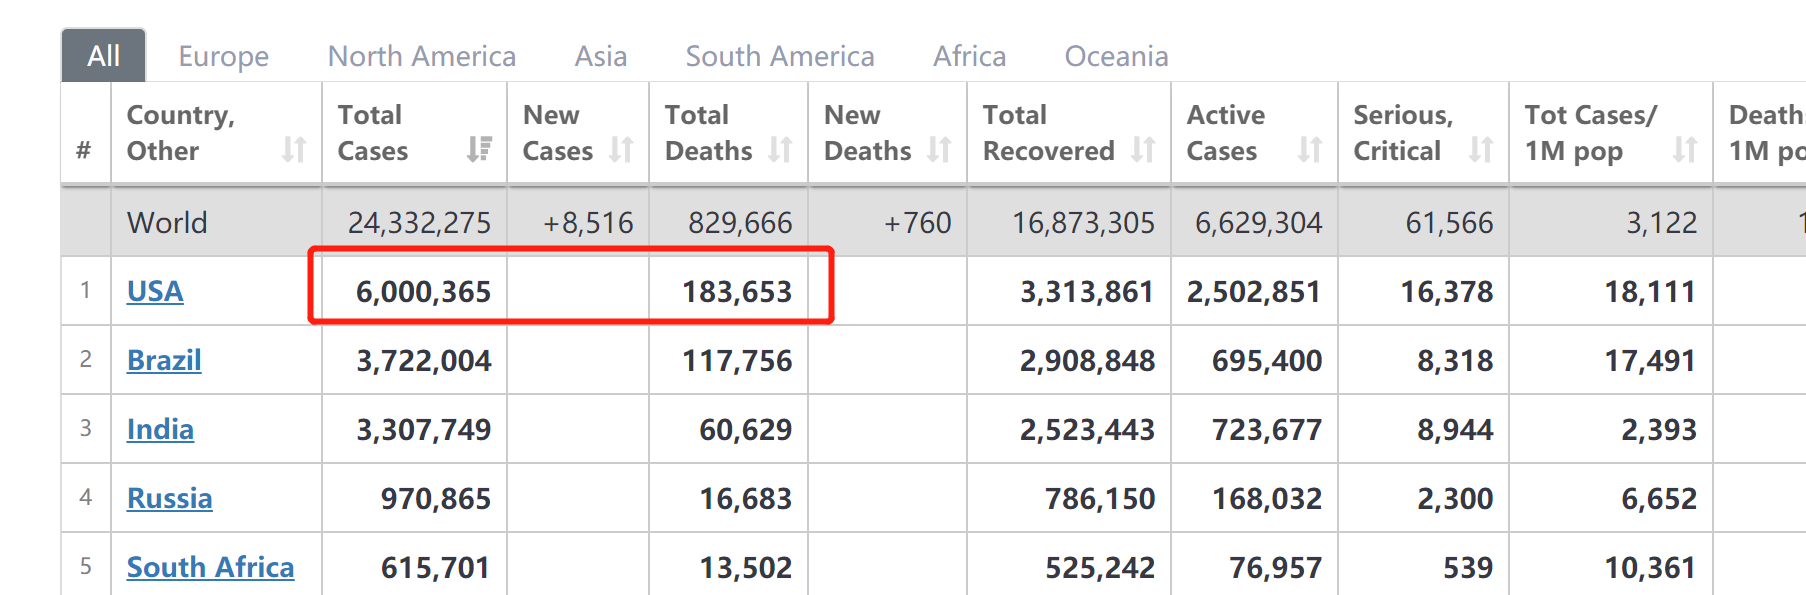Image resolution: width=1806 pixels, height=595 pixels.
Task: Click the # column header
Action: point(85,133)
